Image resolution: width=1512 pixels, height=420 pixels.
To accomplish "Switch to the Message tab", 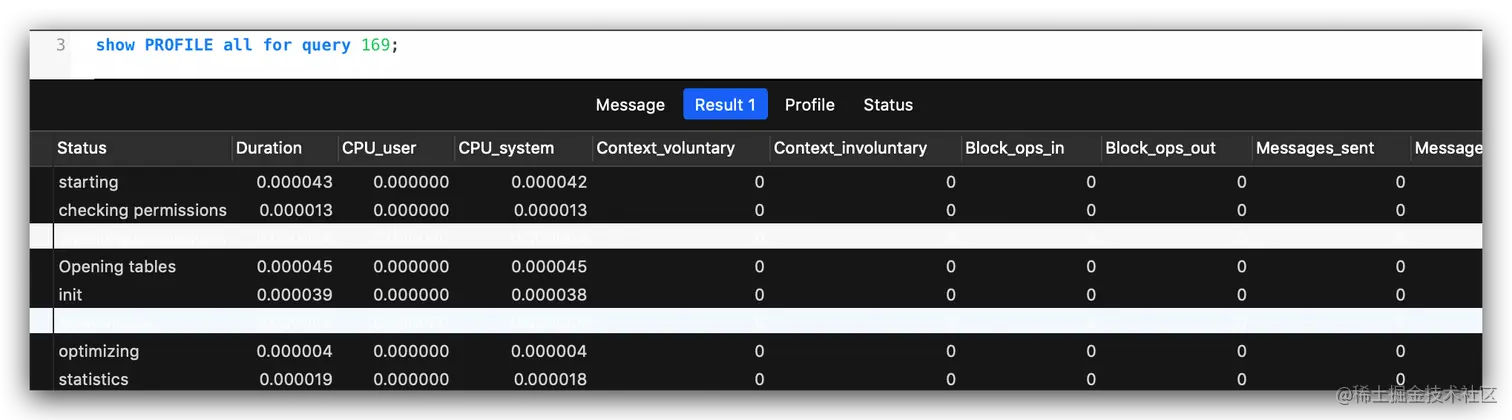I will coord(630,105).
